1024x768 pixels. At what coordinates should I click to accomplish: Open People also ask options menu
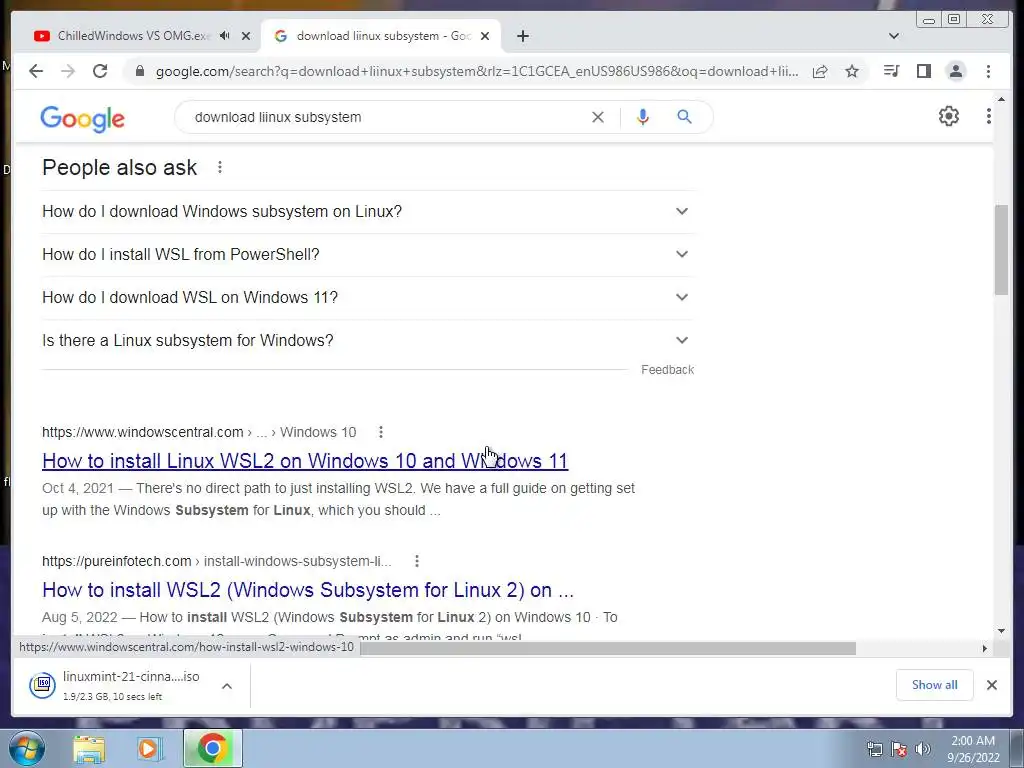click(220, 168)
